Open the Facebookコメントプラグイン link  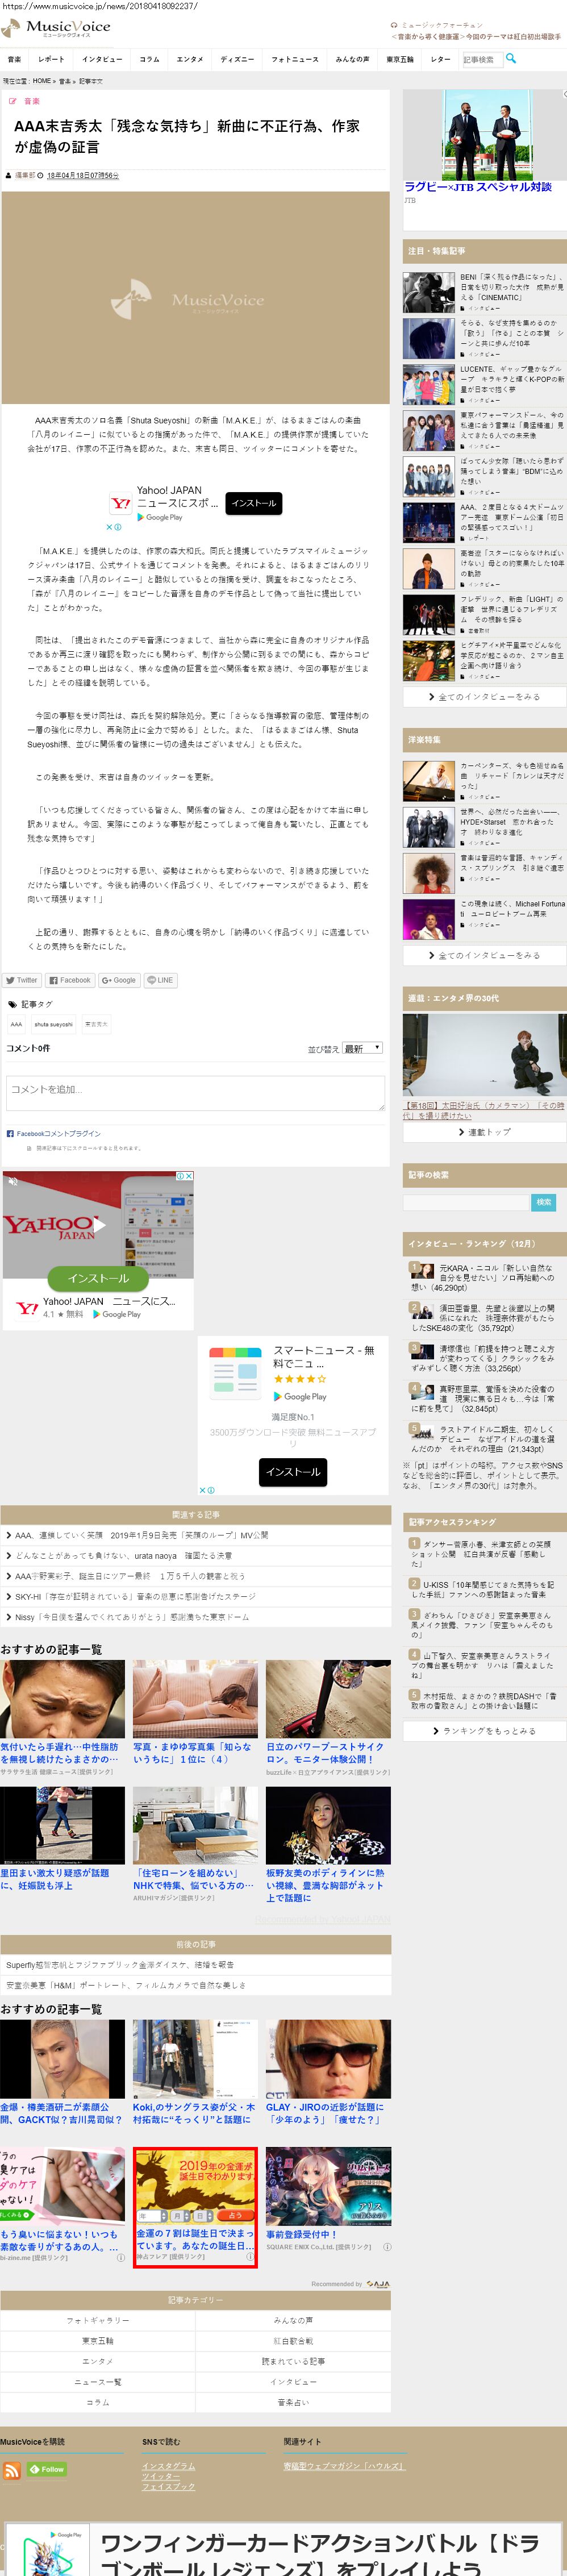58,1134
